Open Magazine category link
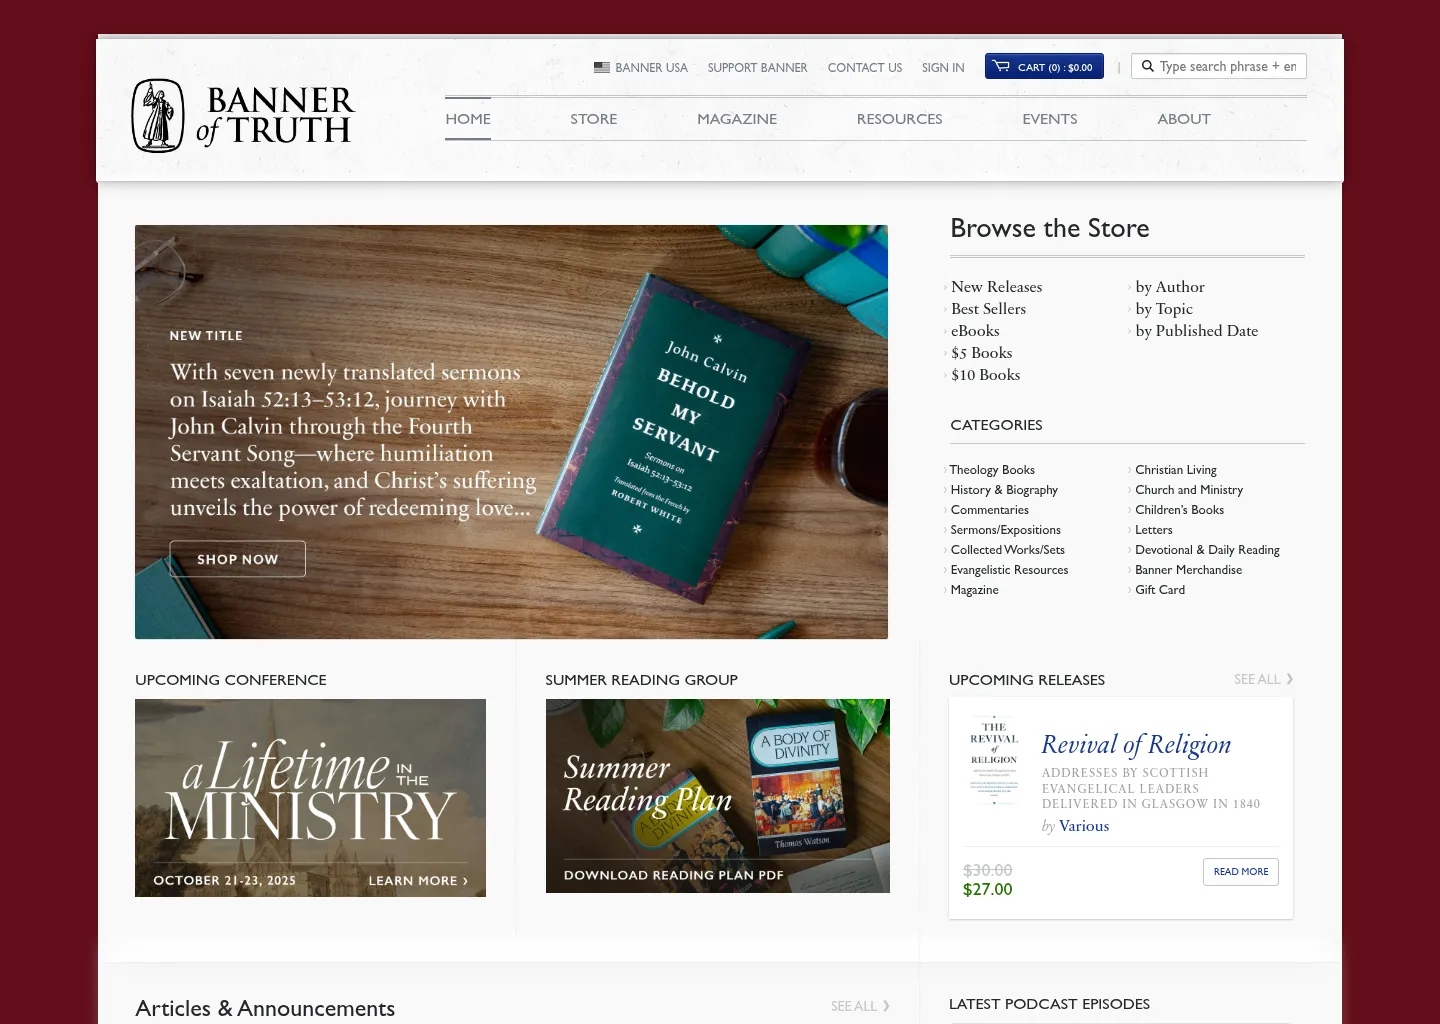 point(974,590)
